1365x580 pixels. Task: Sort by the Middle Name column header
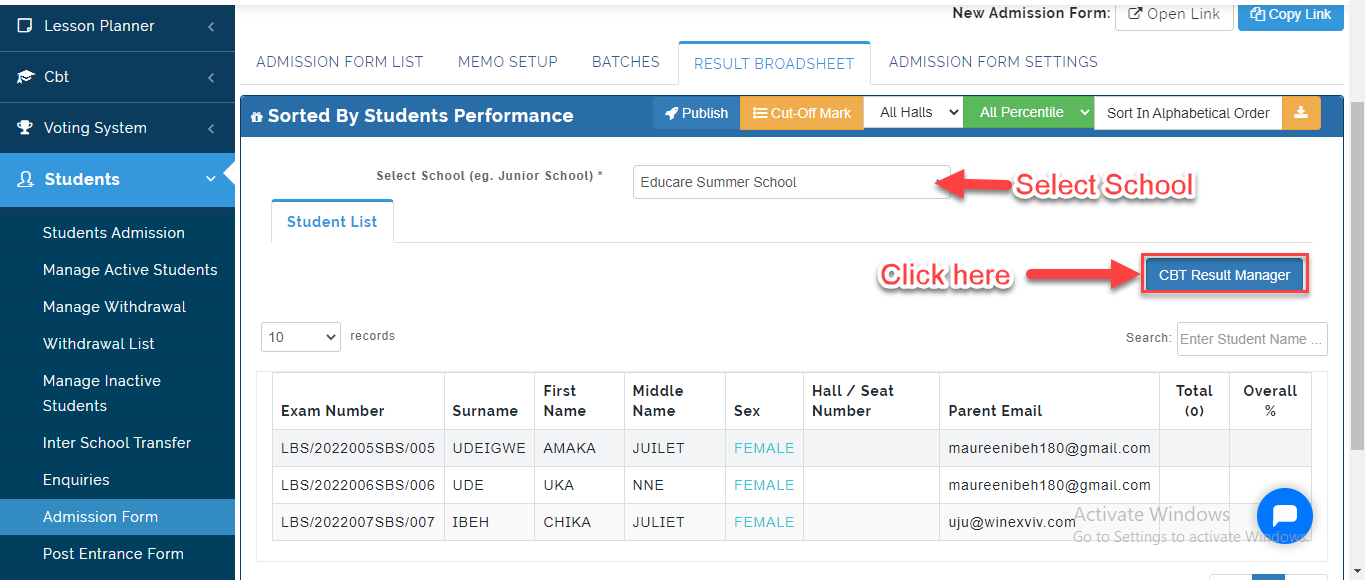pos(674,401)
